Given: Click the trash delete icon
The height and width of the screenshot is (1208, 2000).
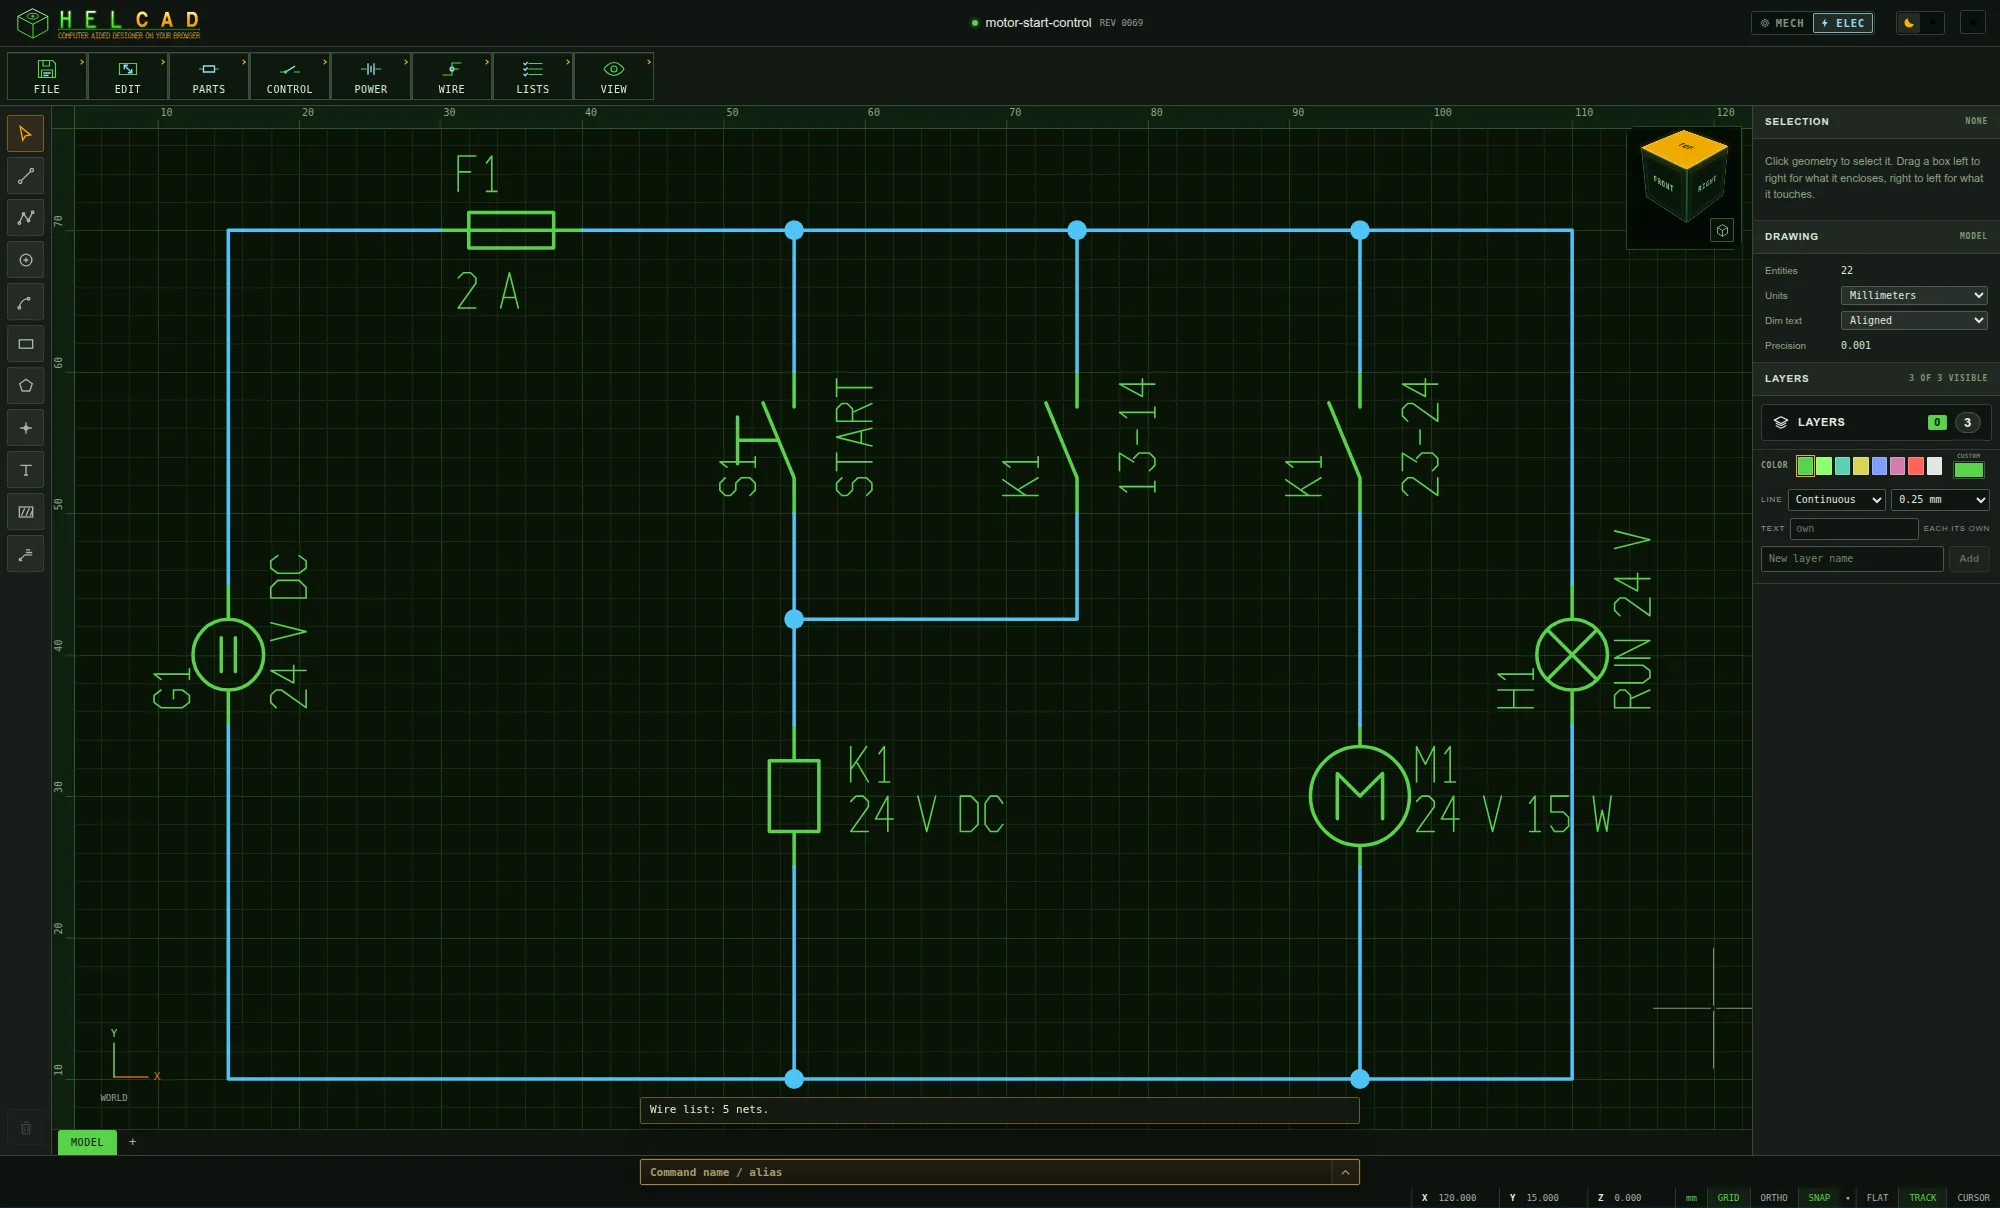Looking at the screenshot, I should (x=26, y=1128).
